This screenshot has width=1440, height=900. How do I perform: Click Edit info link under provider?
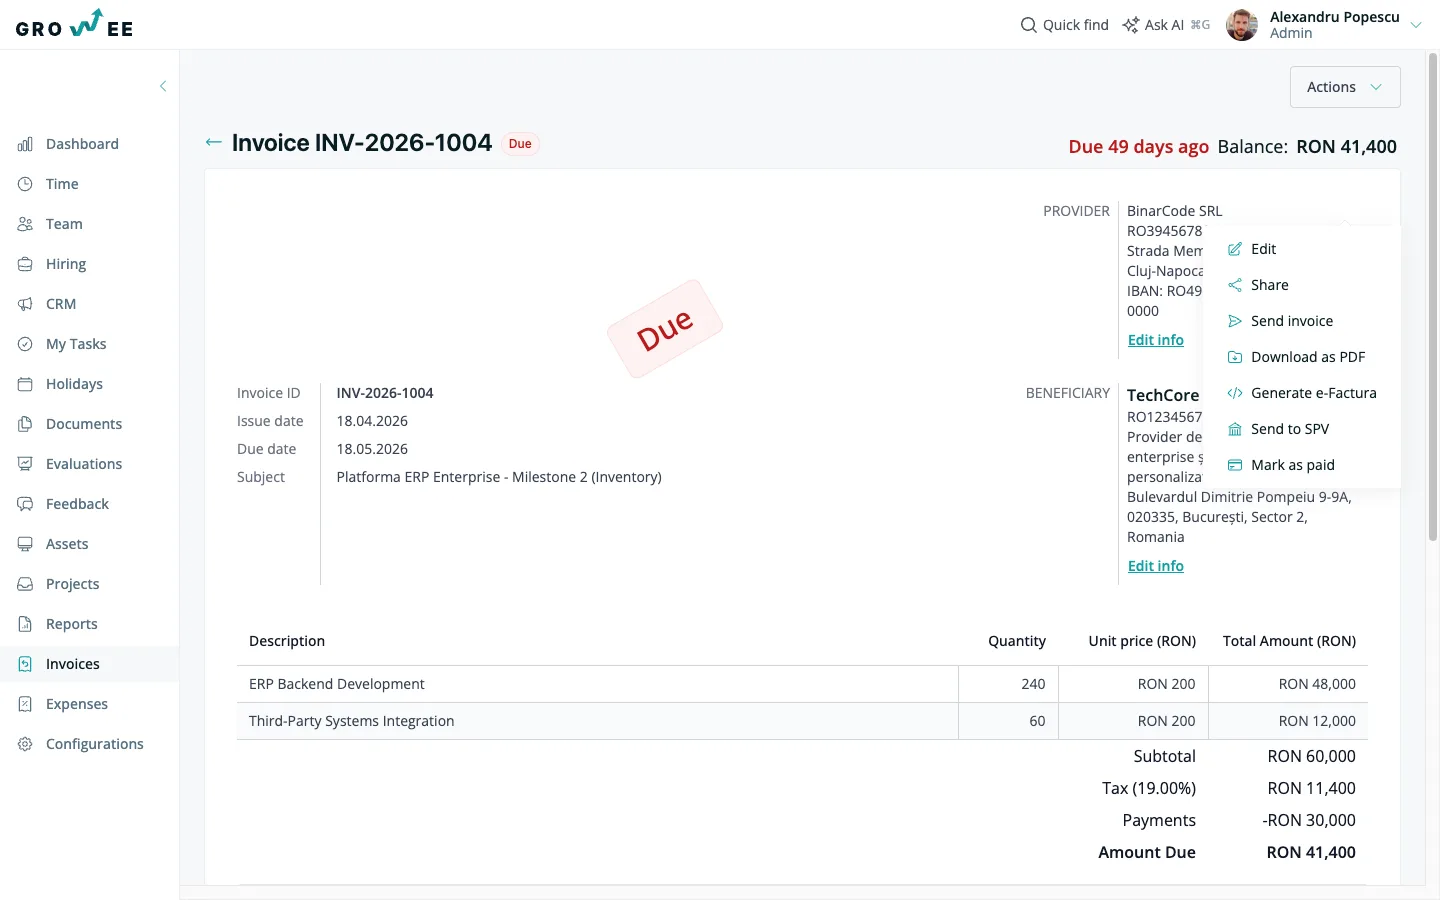(x=1155, y=340)
